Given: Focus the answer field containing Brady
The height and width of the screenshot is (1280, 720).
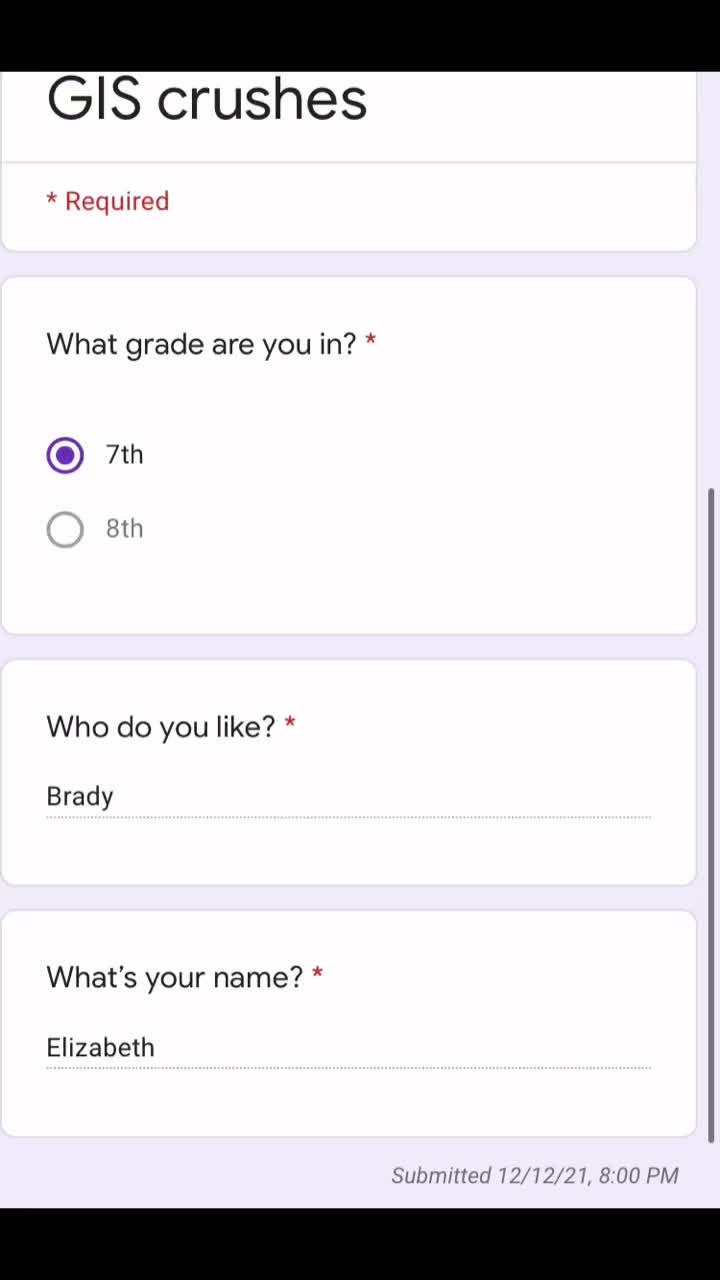Looking at the screenshot, I should (348, 796).
